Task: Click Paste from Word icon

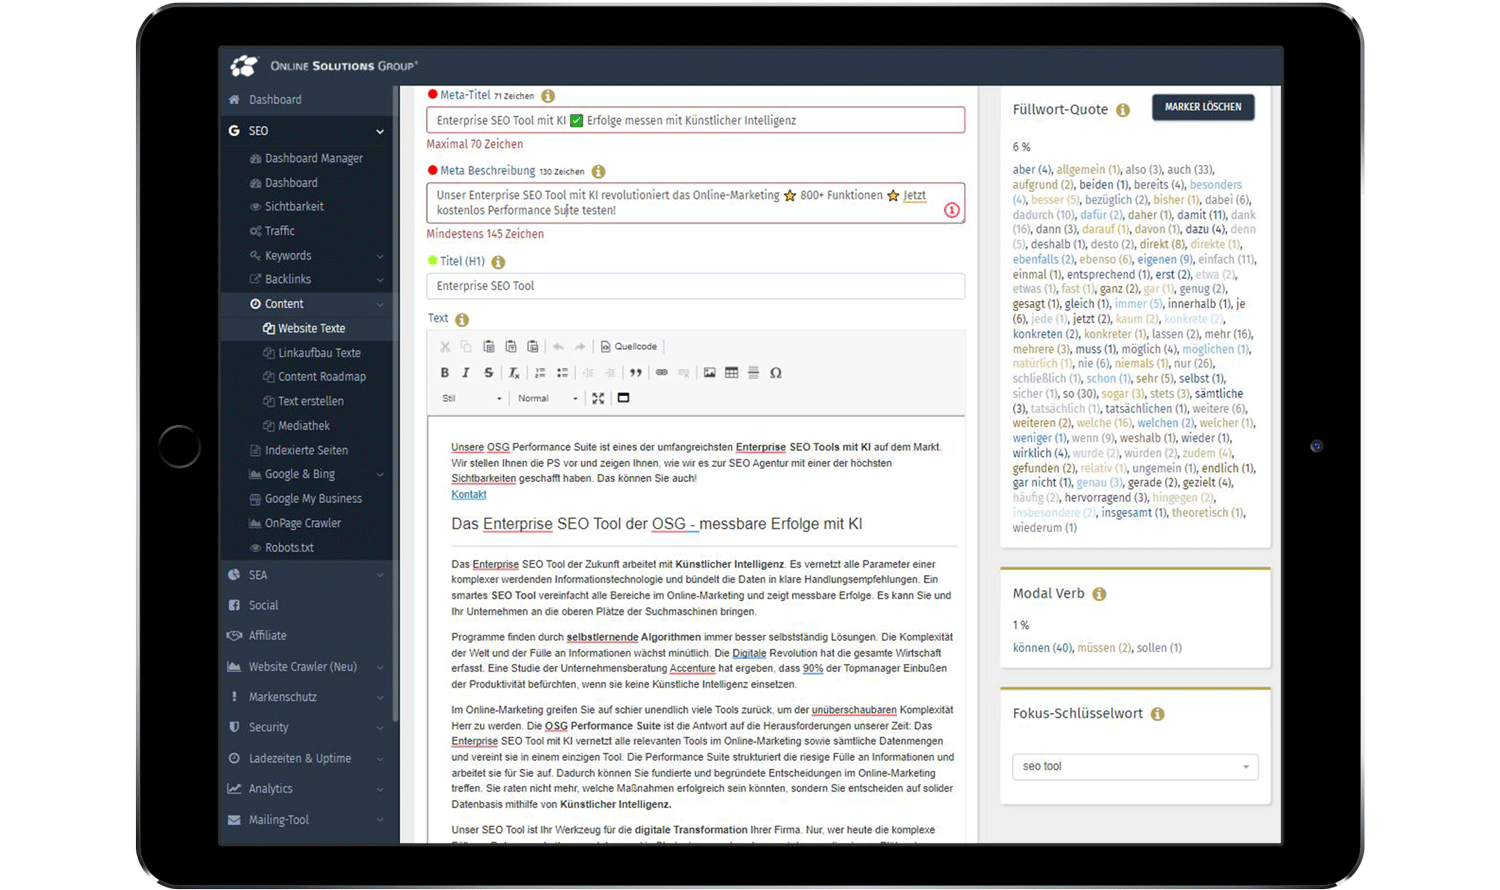Action: click(533, 347)
